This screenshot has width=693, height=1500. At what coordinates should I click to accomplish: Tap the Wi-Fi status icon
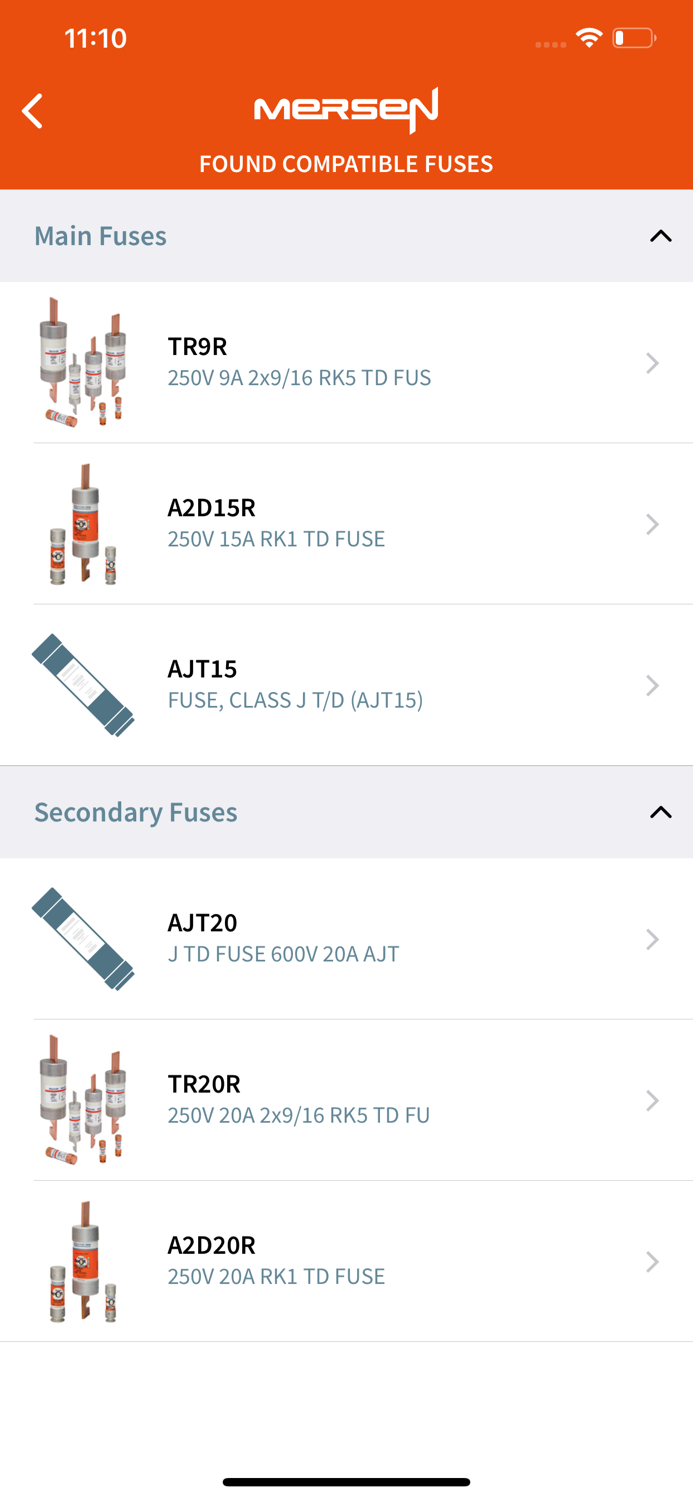[588, 36]
